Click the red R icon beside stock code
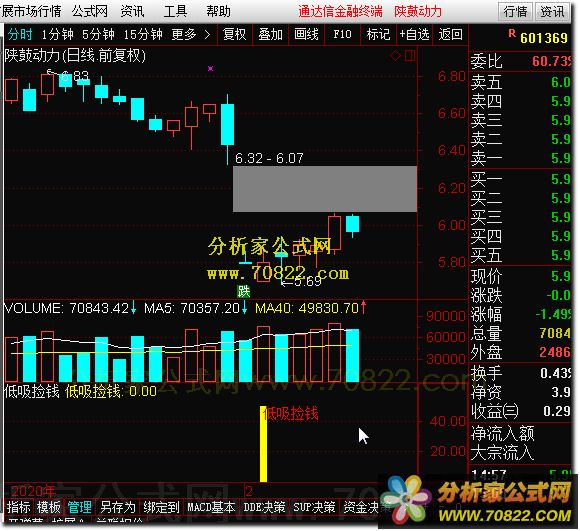Viewport: 580px width, 531px height. tap(512, 34)
